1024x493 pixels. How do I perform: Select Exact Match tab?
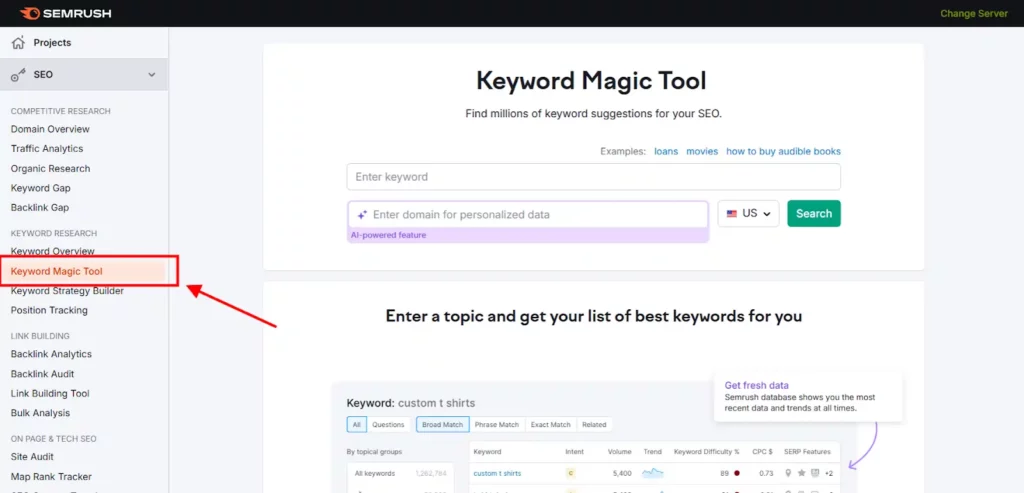point(551,424)
